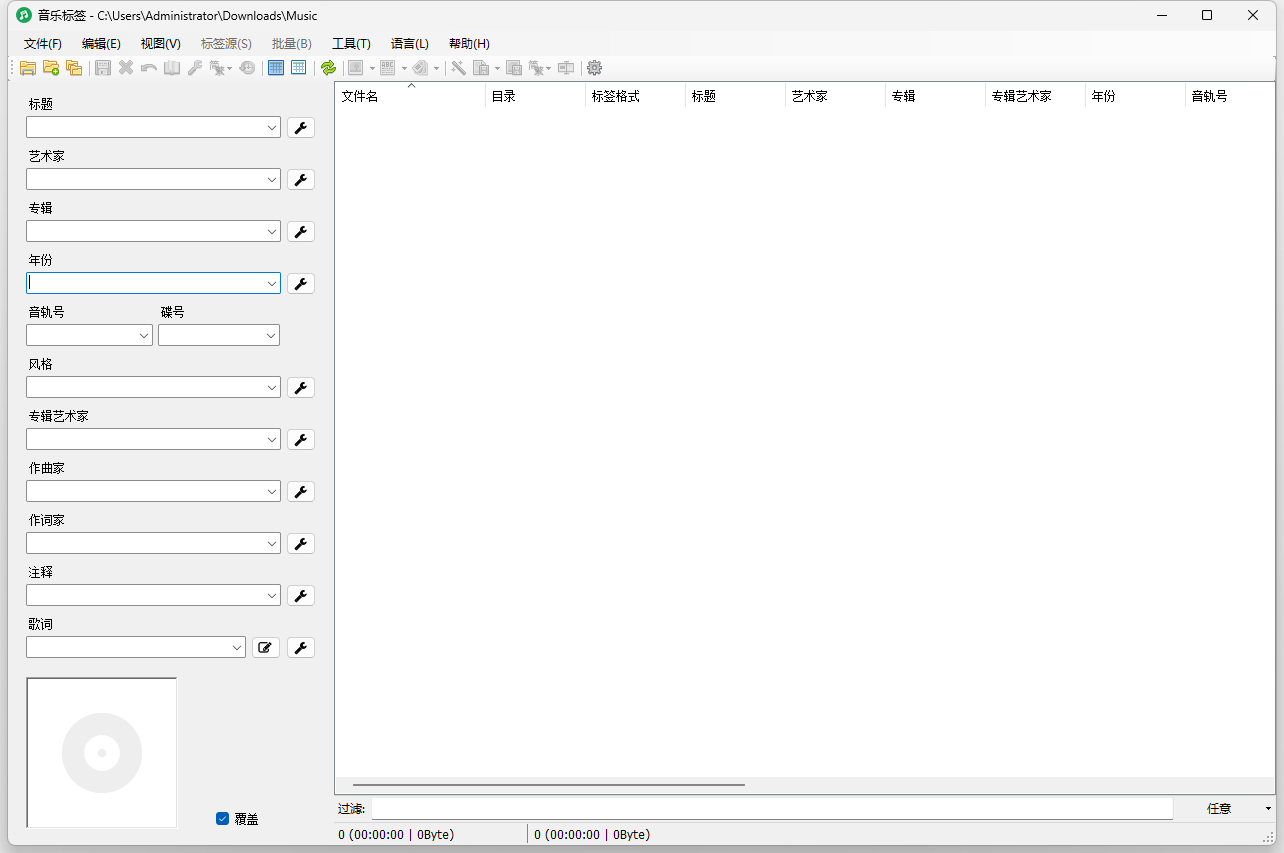Image resolution: width=1284 pixels, height=853 pixels.
Task: Click the open folder toolbar icon
Action: tap(27, 68)
